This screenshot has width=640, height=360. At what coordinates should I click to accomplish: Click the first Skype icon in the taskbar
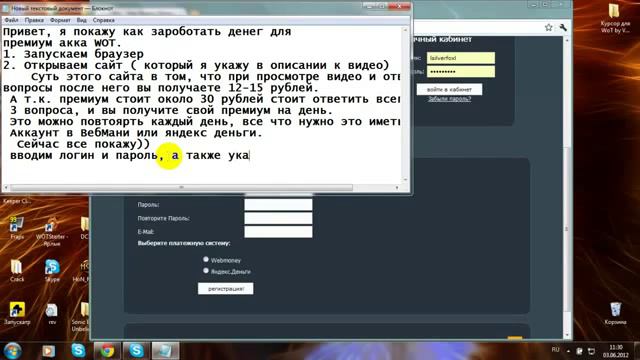(x=78, y=351)
